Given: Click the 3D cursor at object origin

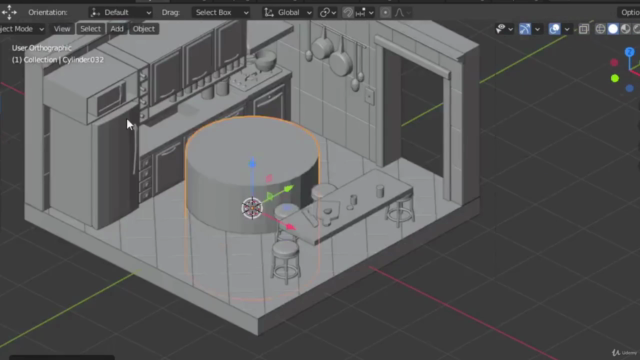Looking at the screenshot, I should pyautogui.click(x=252, y=208).
